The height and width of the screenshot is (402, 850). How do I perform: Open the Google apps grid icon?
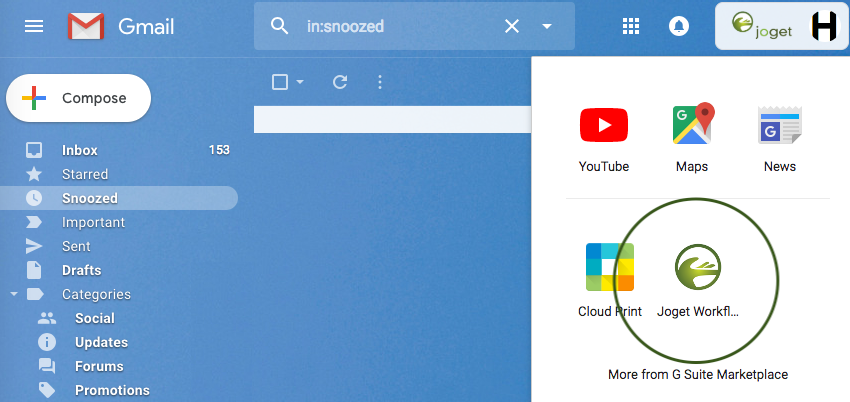click(x=631, y=26)
